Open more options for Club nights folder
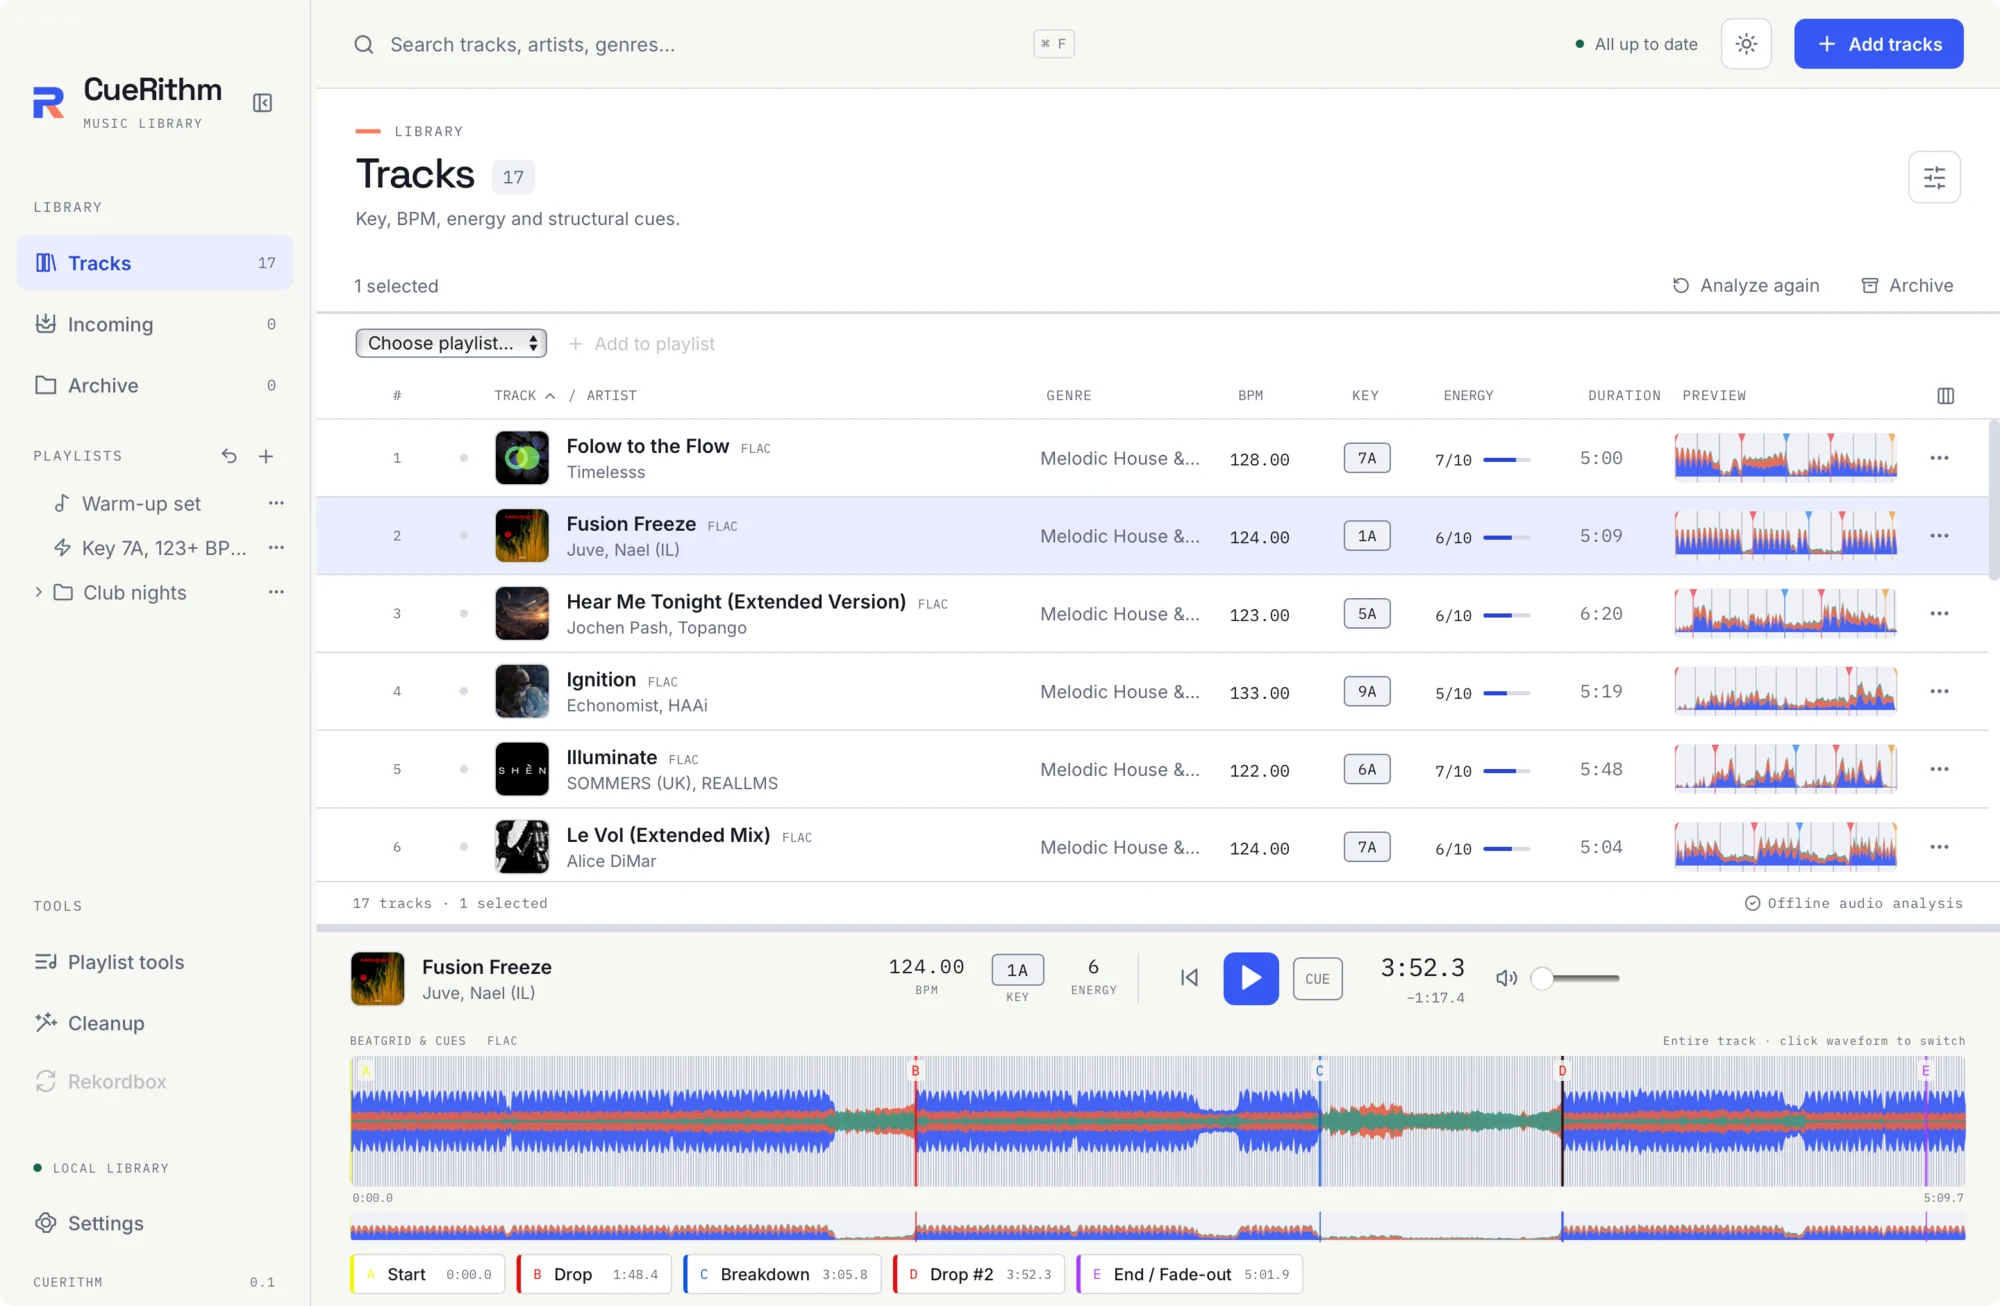 (x=276, y=592)
